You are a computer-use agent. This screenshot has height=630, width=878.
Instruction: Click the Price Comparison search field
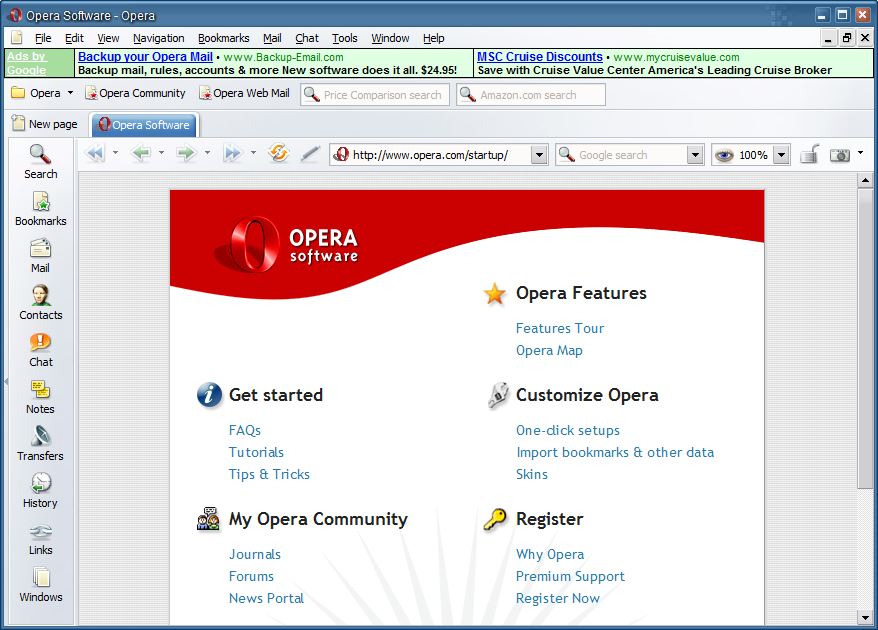coord(375,95)
